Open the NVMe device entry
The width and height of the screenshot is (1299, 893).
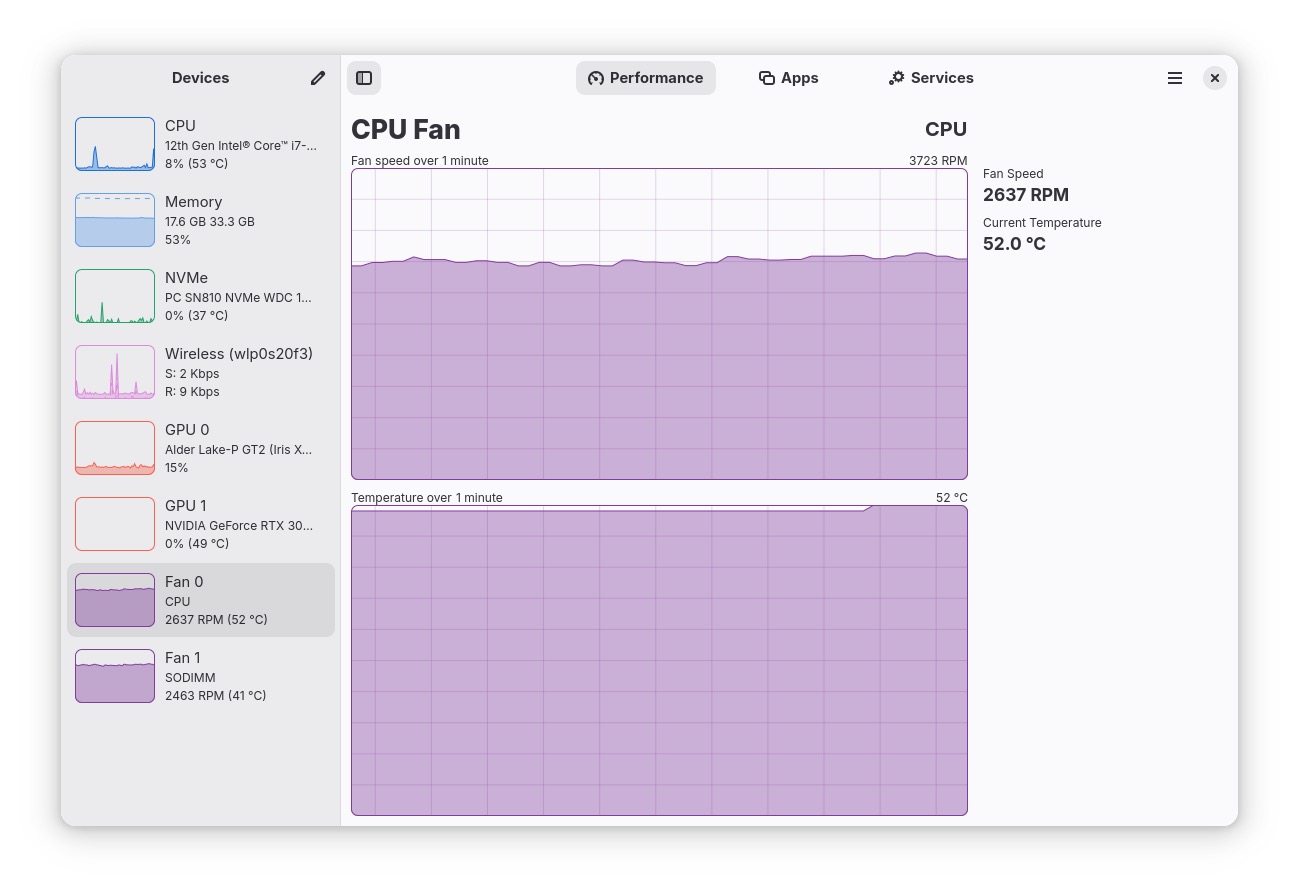click(x=201, y=296)
